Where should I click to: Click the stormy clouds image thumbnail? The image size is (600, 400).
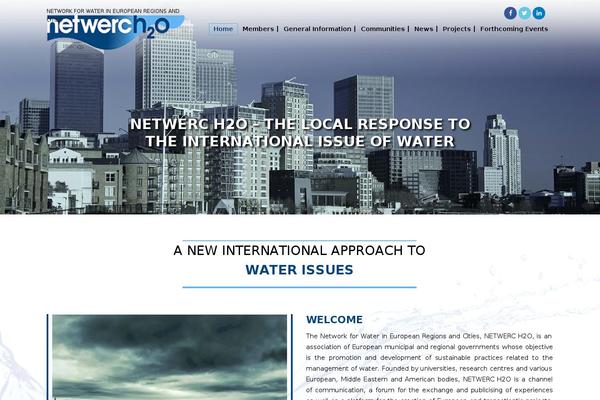(x=170, y=357)
